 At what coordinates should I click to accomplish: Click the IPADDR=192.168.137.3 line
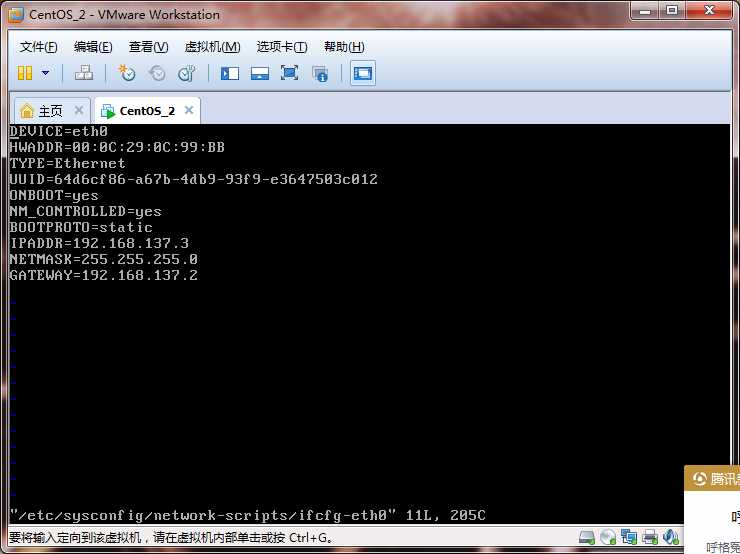pos(99,243)
